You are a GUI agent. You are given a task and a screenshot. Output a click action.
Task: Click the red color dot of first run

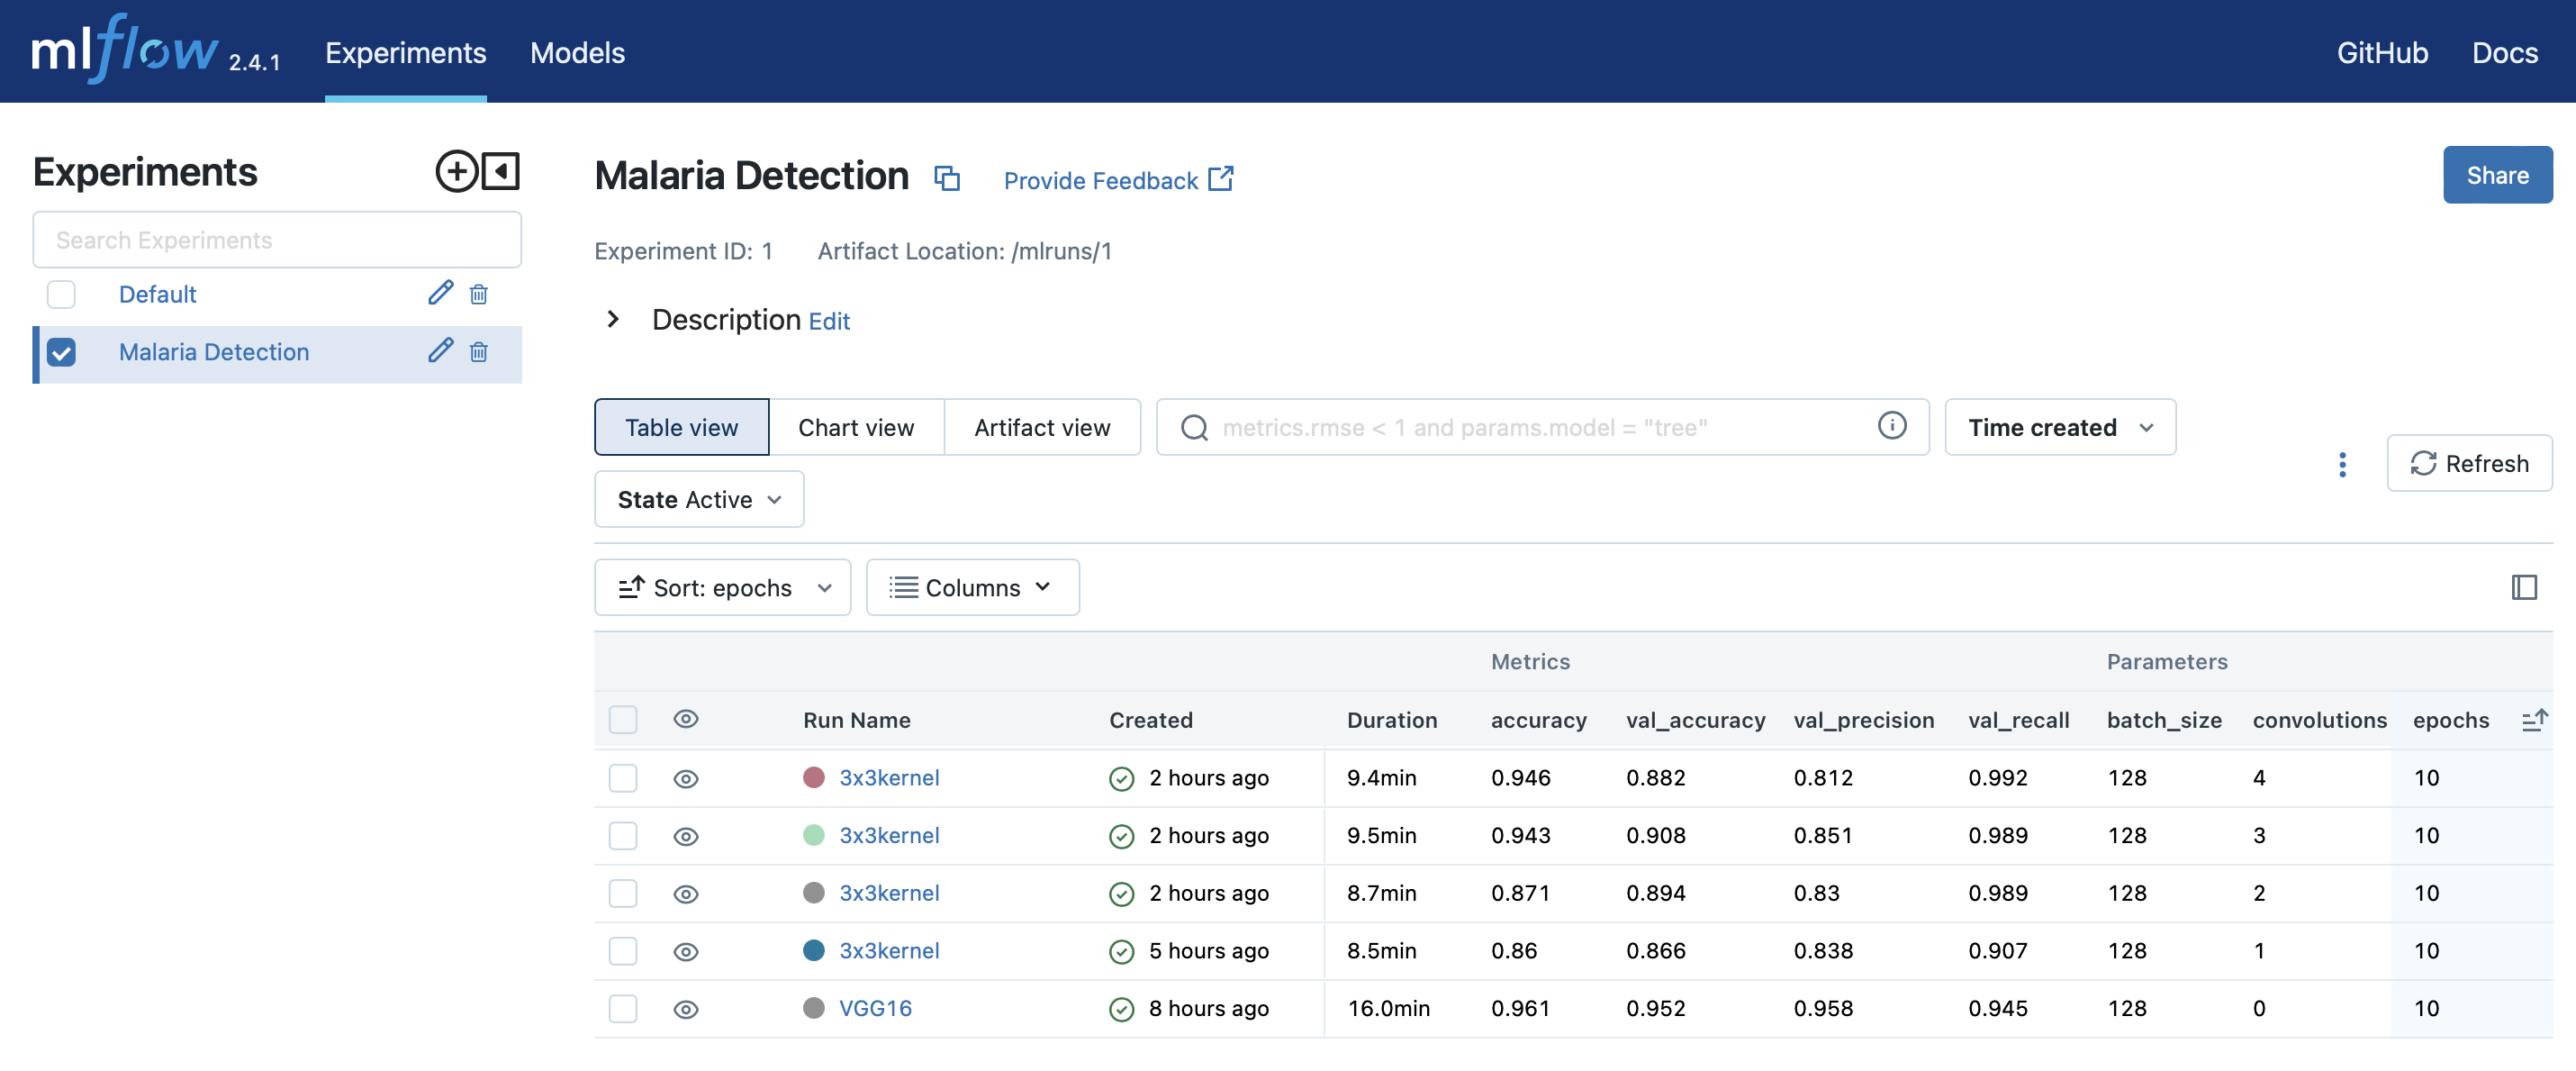tap(814, 777)
